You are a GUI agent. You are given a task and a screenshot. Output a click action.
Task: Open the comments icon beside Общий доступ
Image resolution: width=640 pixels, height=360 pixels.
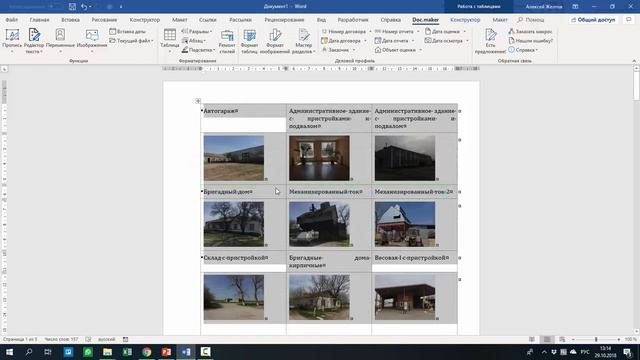click(x=629, y=20)
